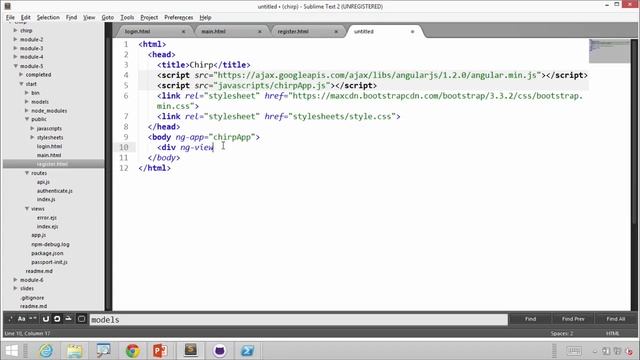Expand the module-2 folder
Viewport: 640px width, 360px height.
pyautogui.click(x=16, y=39)
